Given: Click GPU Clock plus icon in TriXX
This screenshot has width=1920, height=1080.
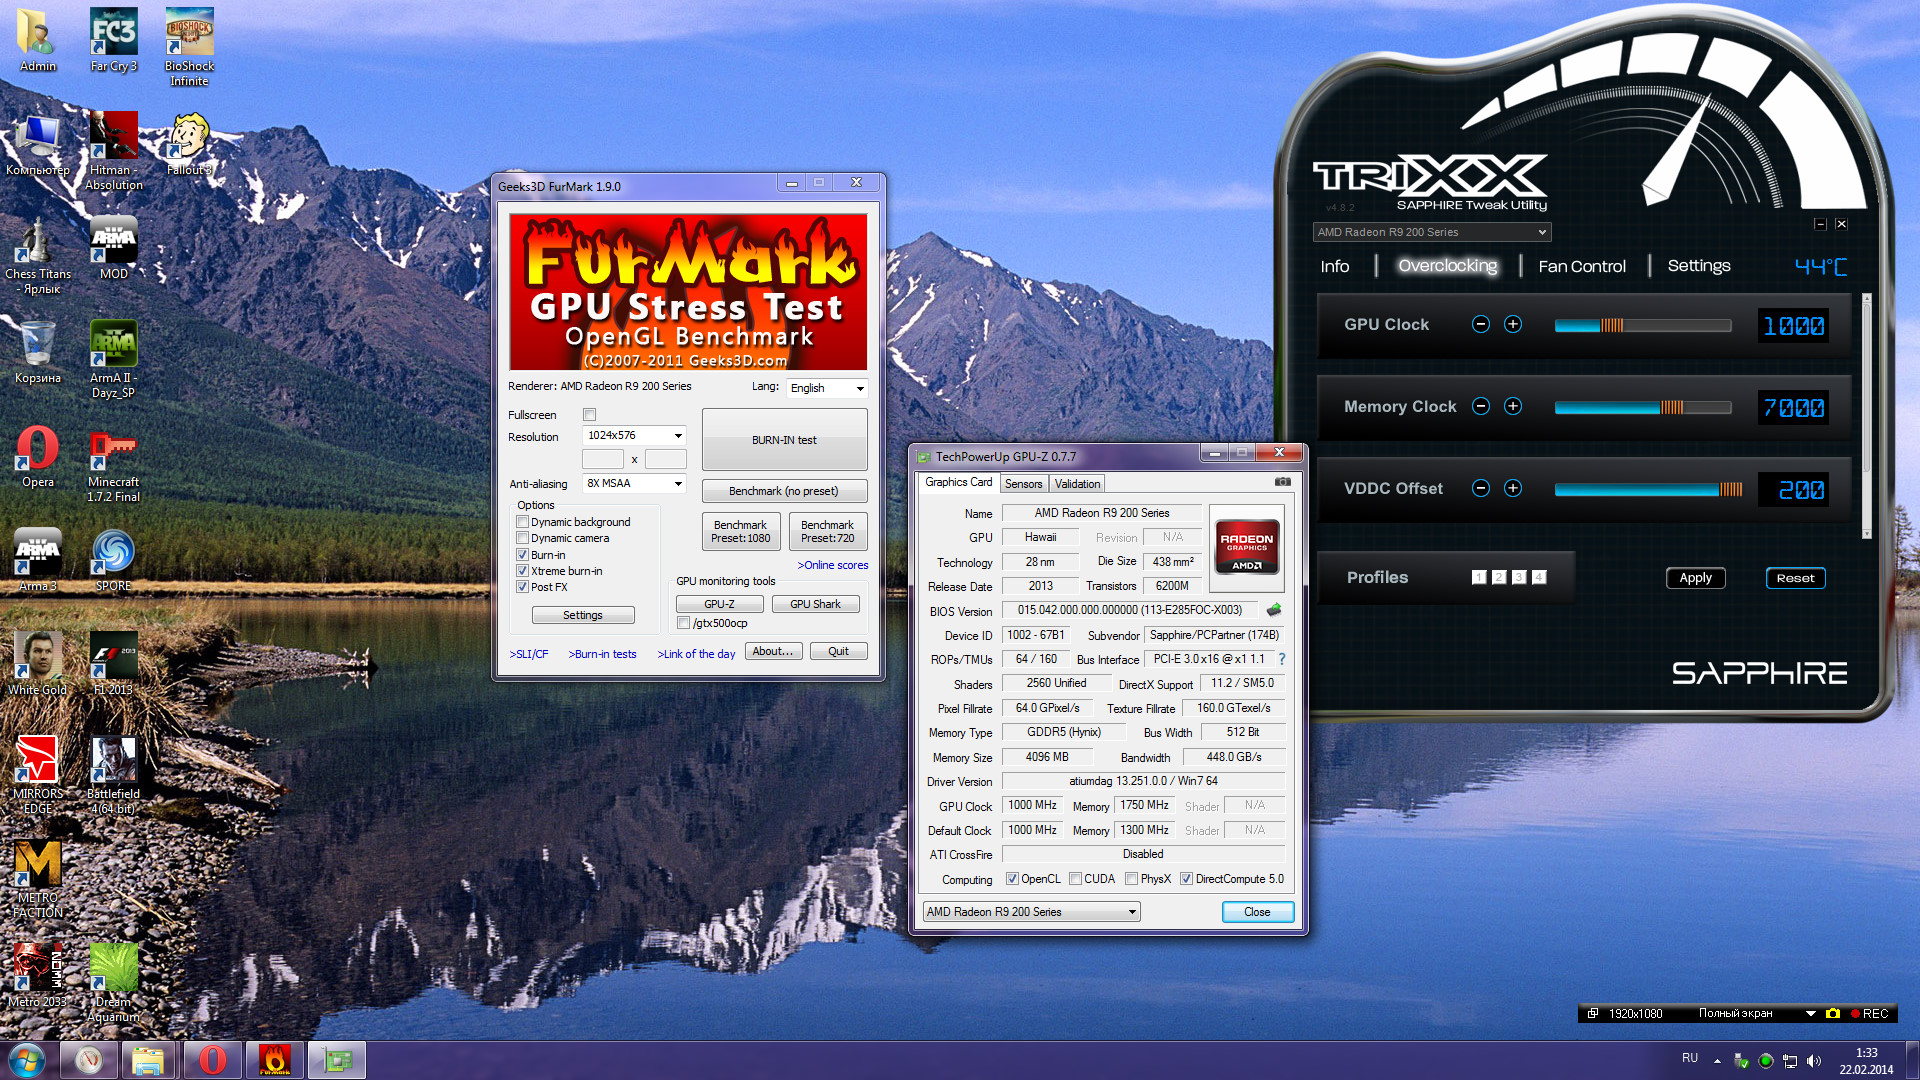Looking at the screenshot, I should (x=1513, y=324).
